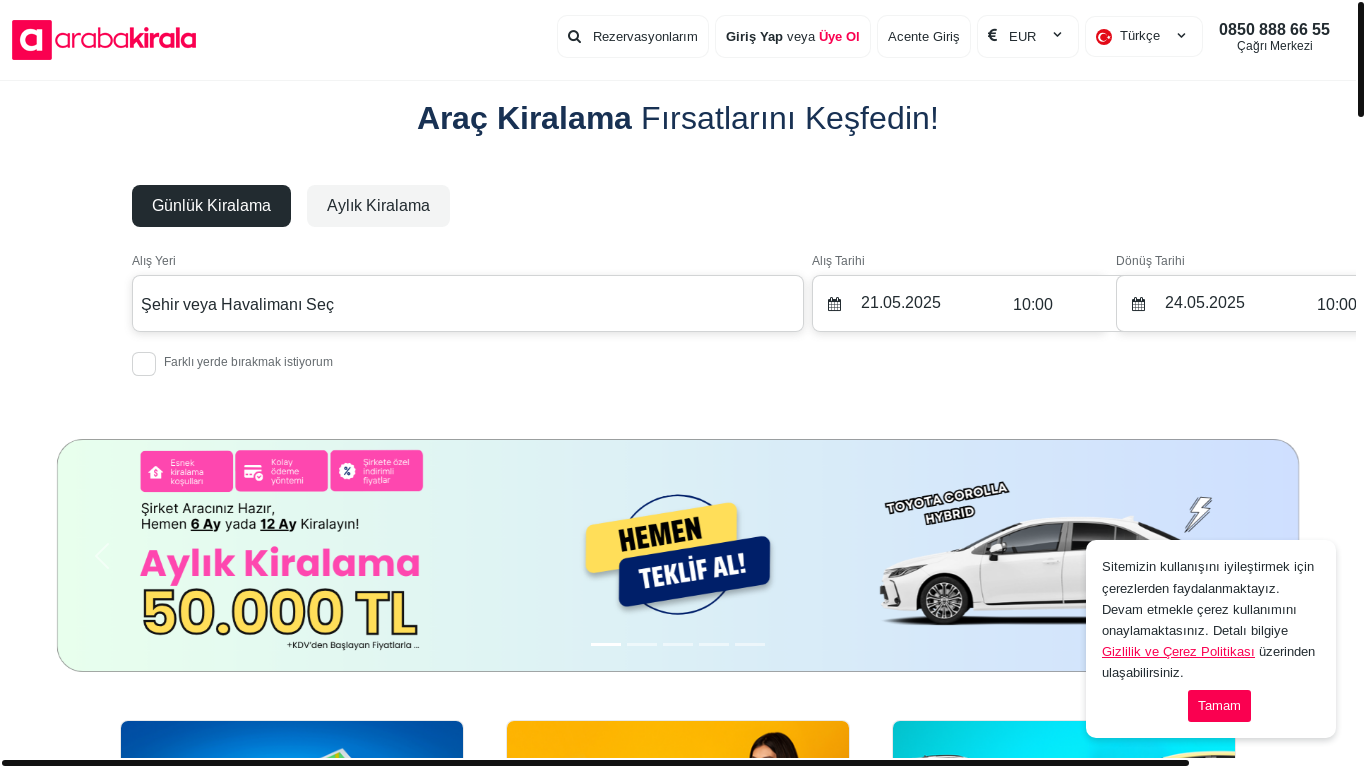The height and width of the screenshot is (768, 1366).
Task: Click the horizontal scrollbar at page bottom
Action: coord(595,763)
